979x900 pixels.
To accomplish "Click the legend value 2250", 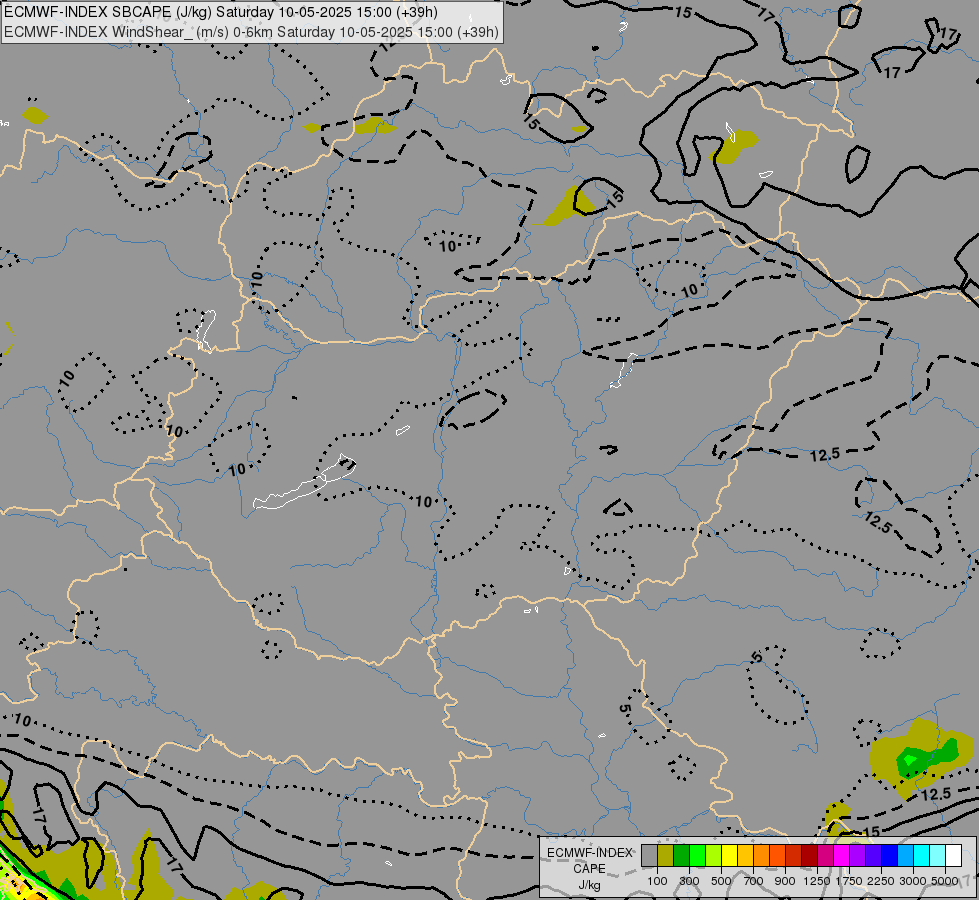I will pyautogui.click(x=881, y=881).
